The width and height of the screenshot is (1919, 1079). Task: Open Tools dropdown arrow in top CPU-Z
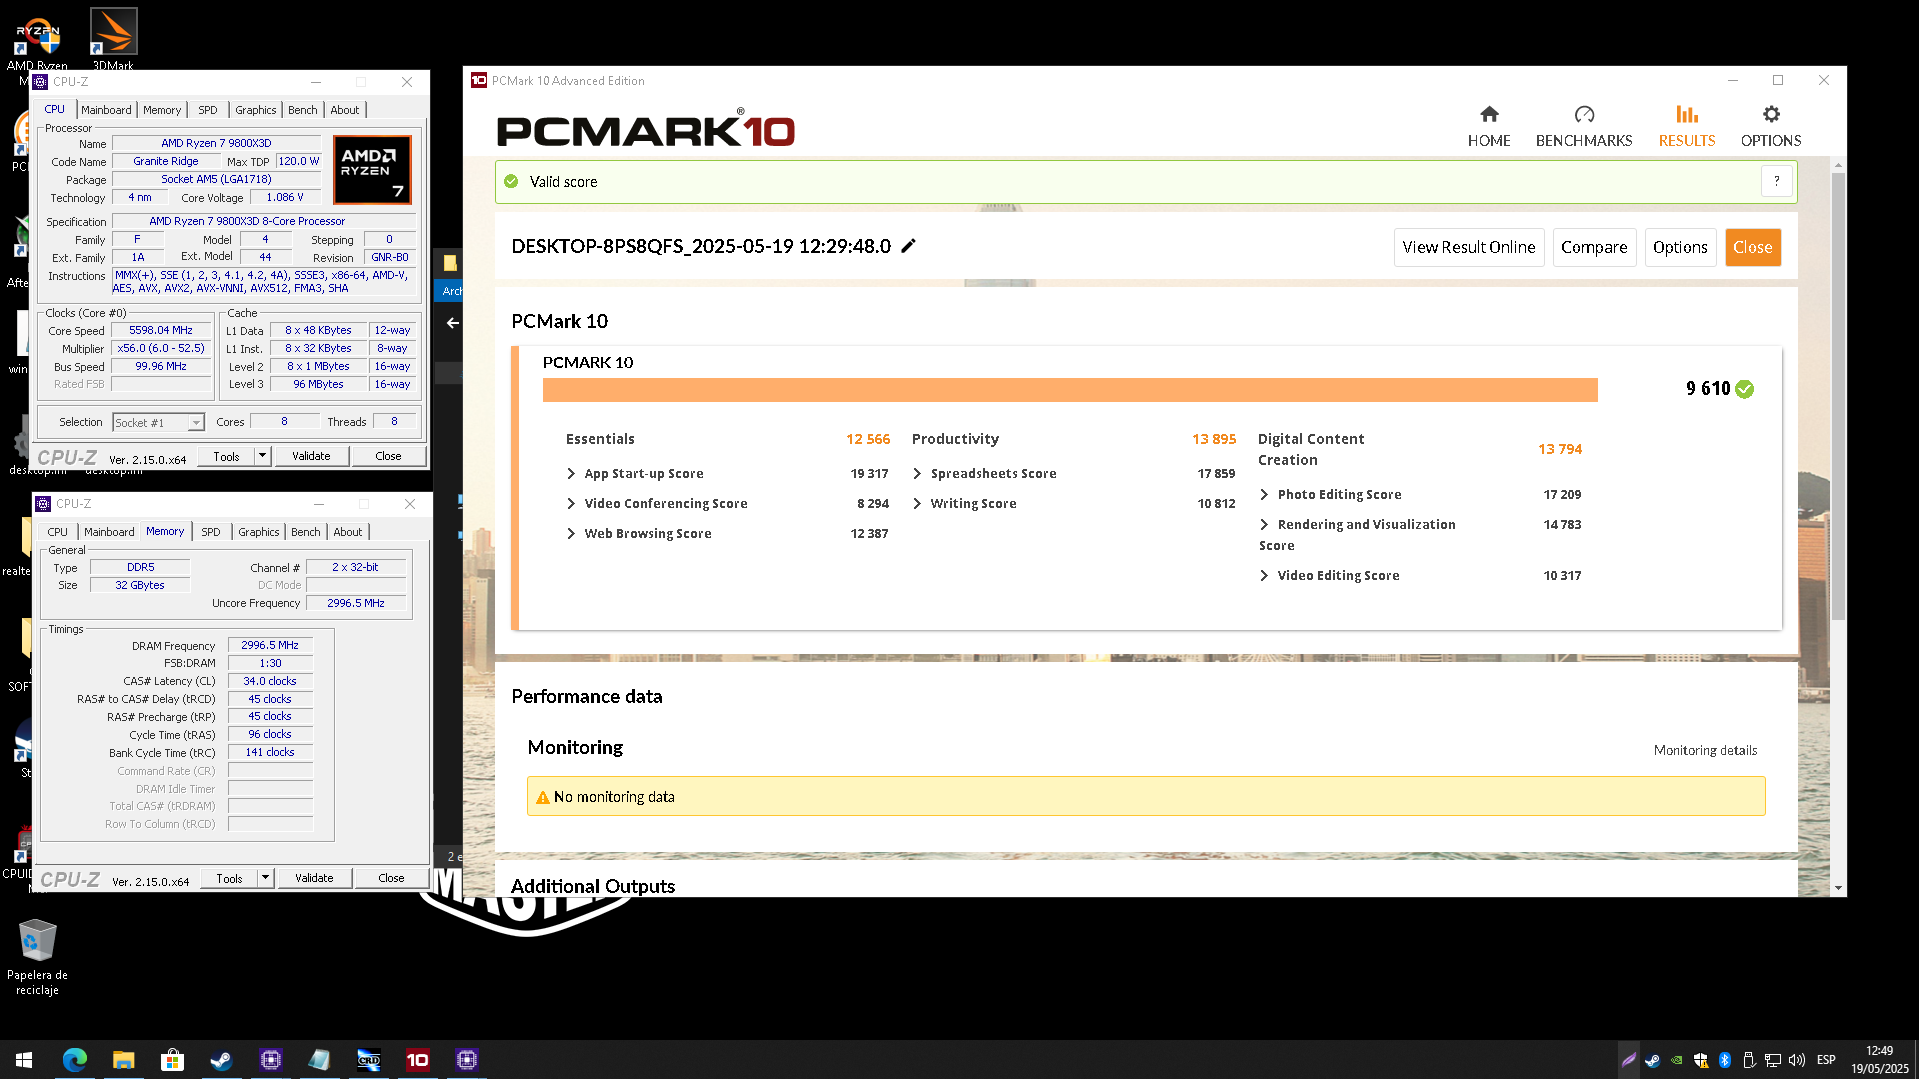pos(263,456)
